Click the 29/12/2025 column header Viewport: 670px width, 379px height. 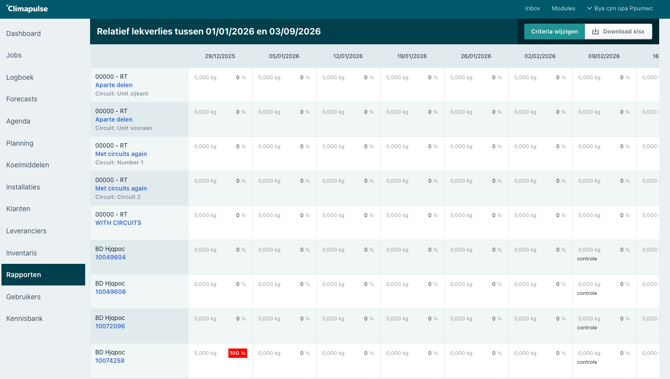220,56
